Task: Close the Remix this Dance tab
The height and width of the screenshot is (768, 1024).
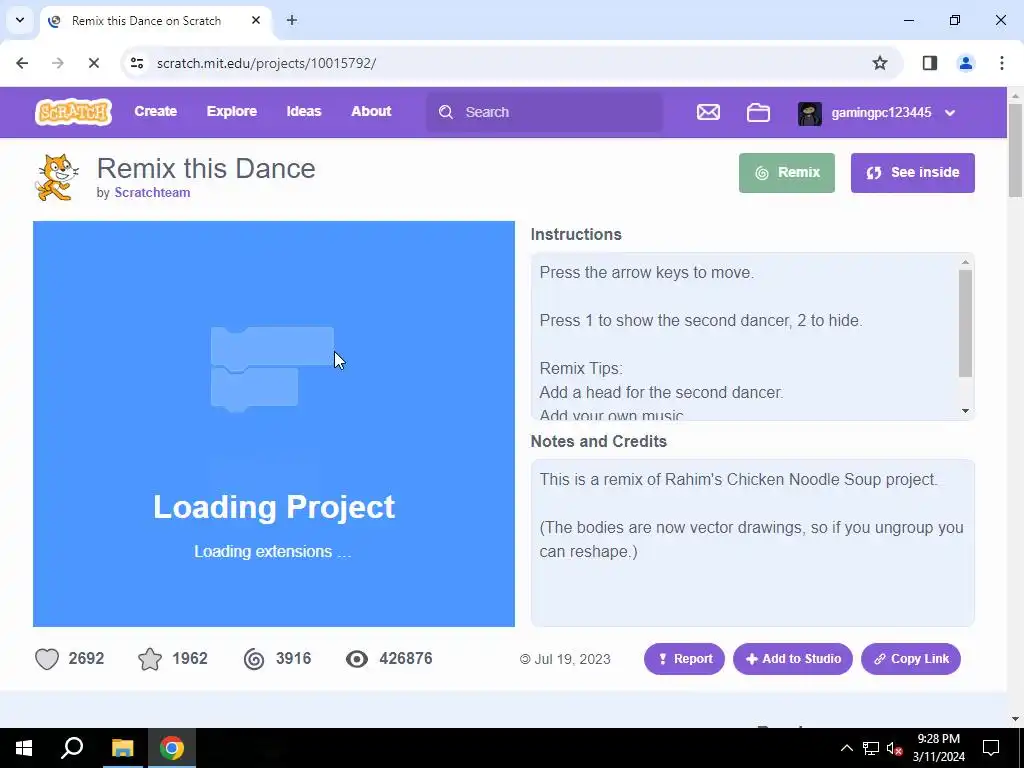Action: pyautogui.click(x=256, y=20)
